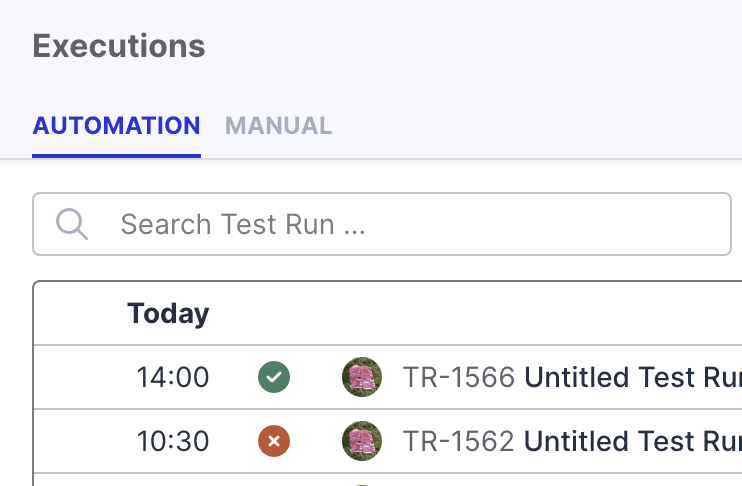Open Untitled Test Run title of TR-1566
Image resolution: width=742 pixels, height=486 pixels.
(x=632, y=377)
